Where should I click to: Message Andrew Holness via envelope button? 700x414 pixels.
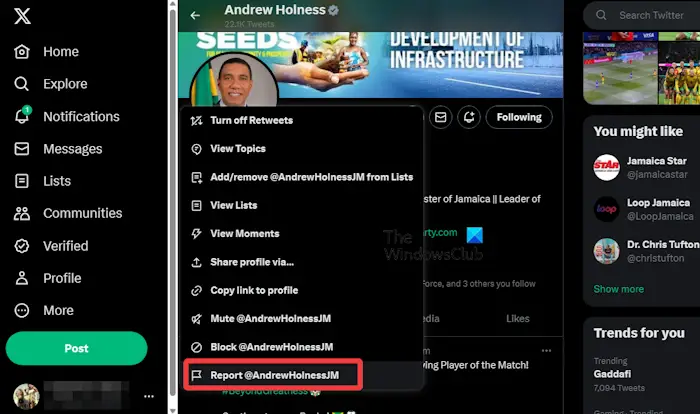(x=441, y=117)
